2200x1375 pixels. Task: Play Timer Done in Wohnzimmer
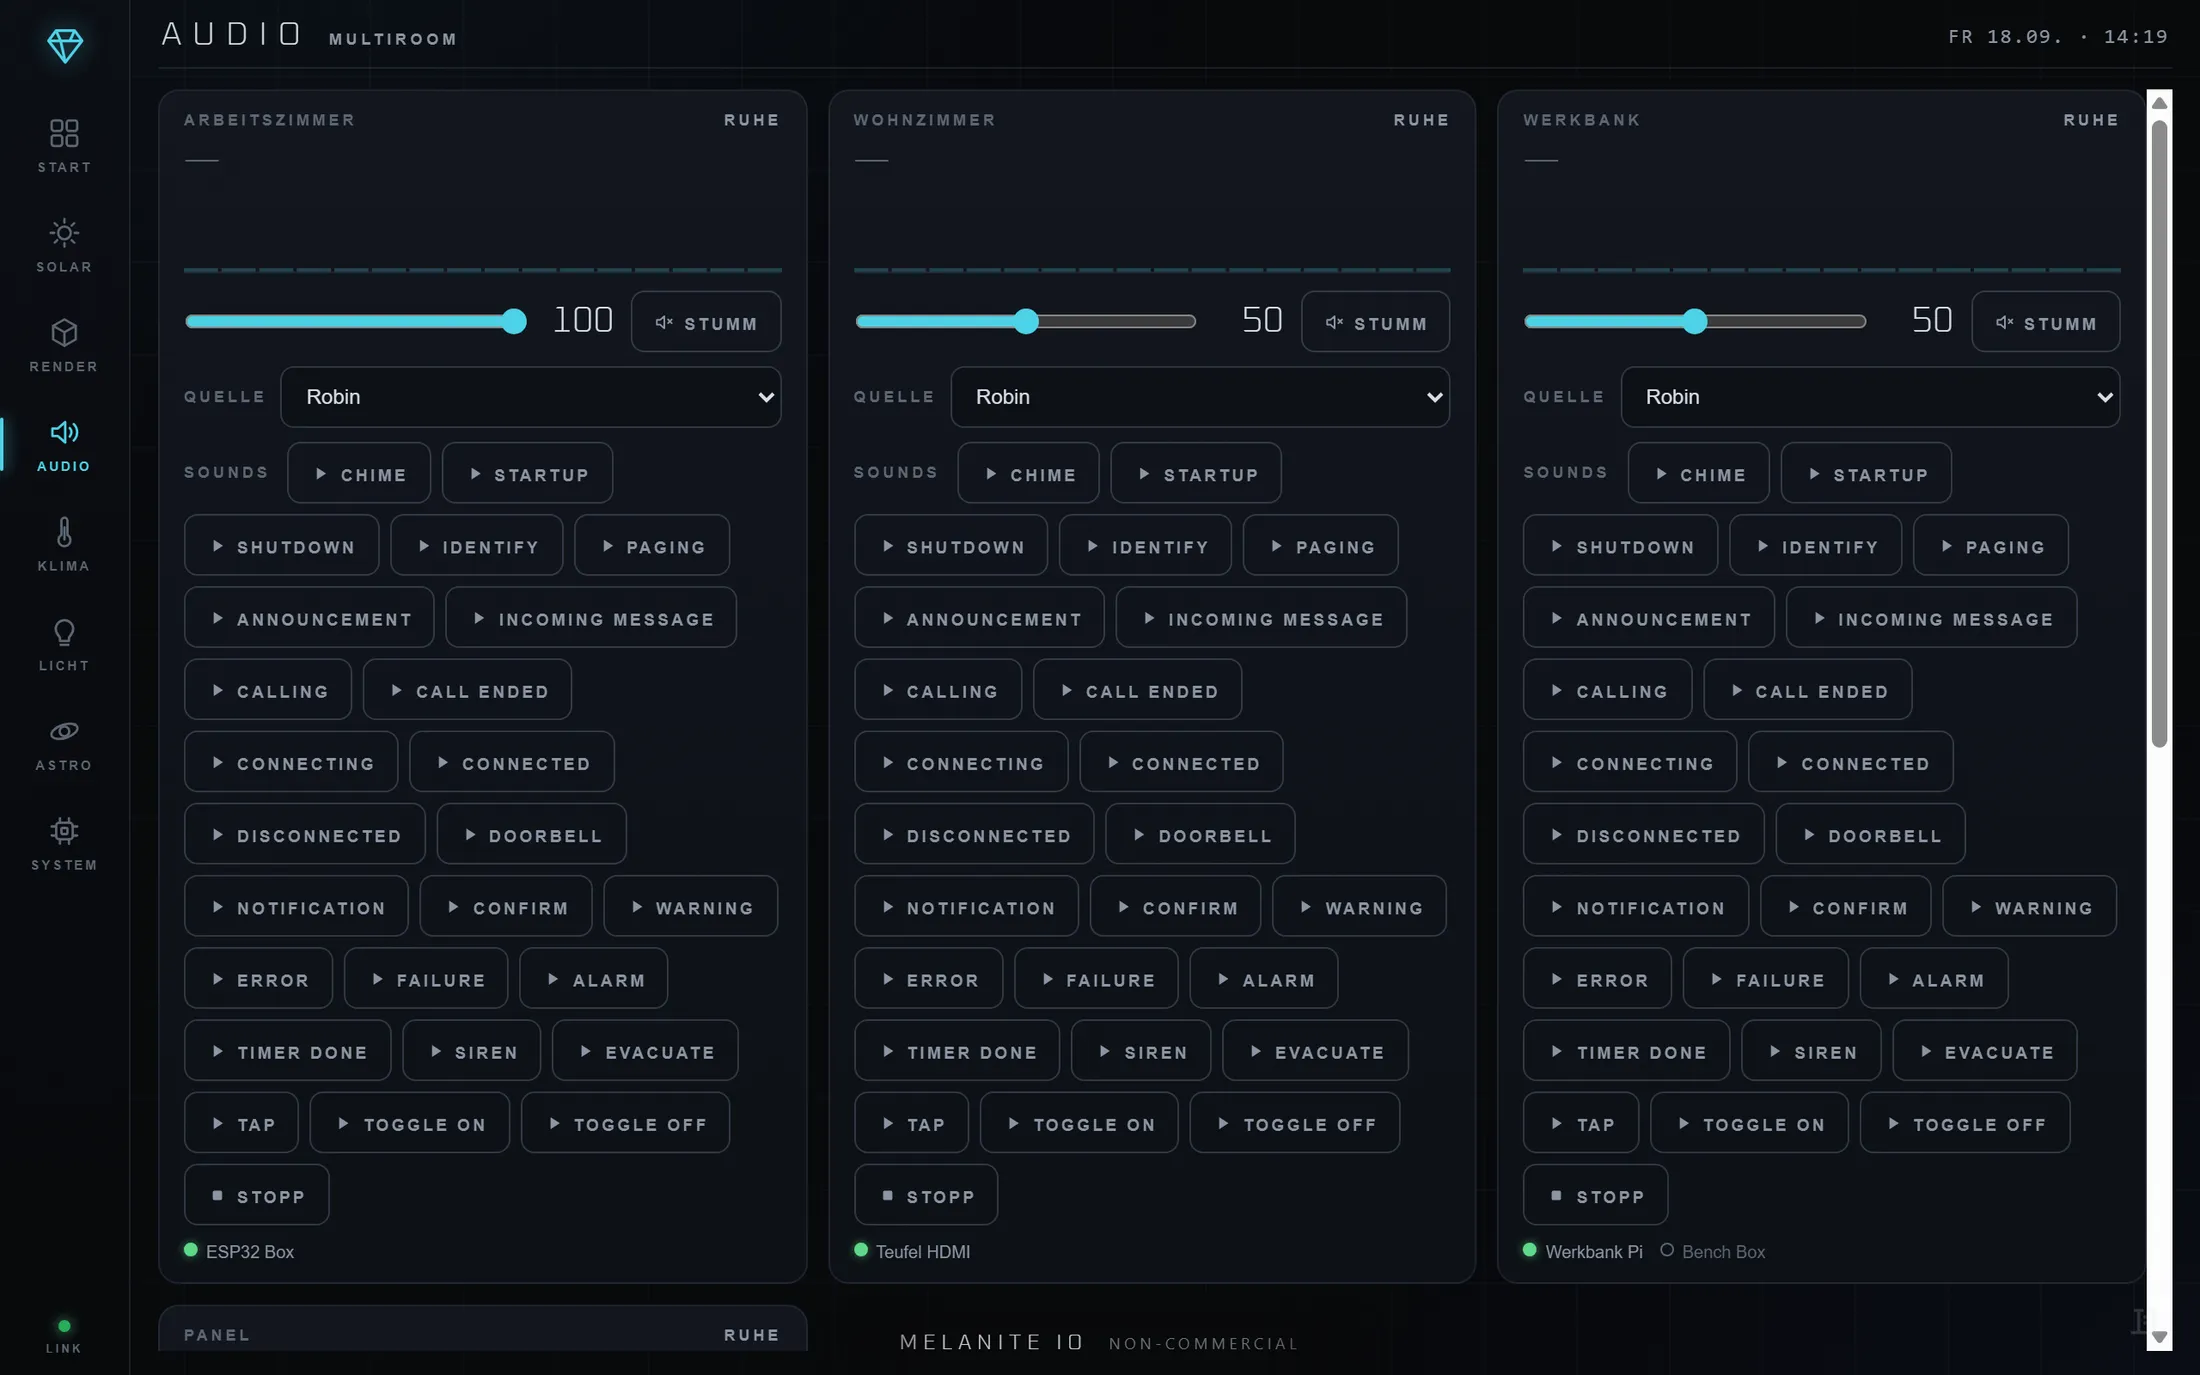(x=957, y=1051)
